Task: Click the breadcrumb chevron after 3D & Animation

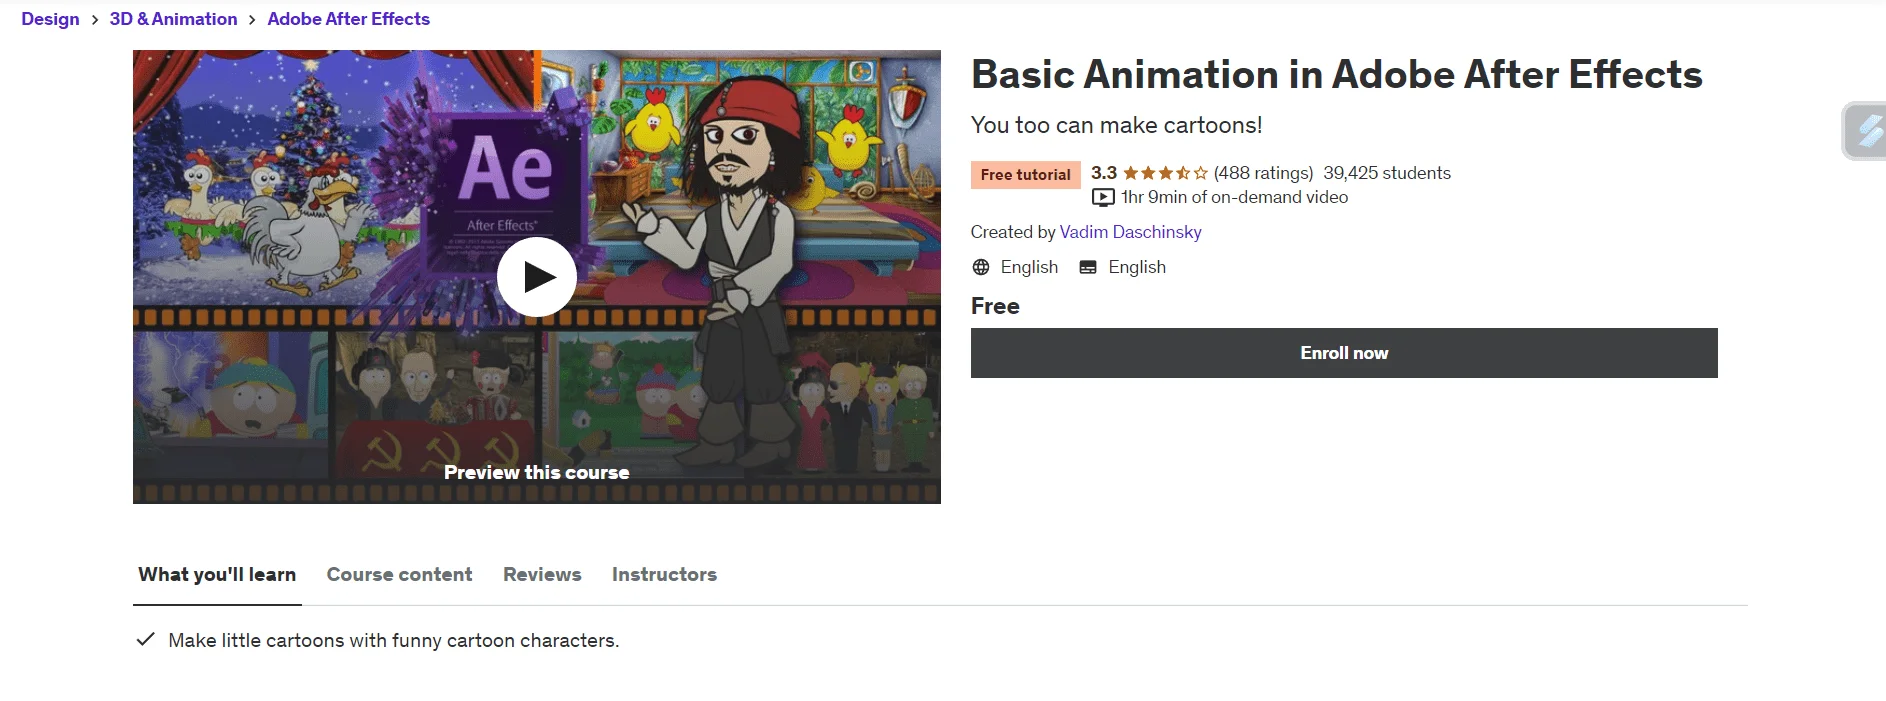Action: point(252,20)
